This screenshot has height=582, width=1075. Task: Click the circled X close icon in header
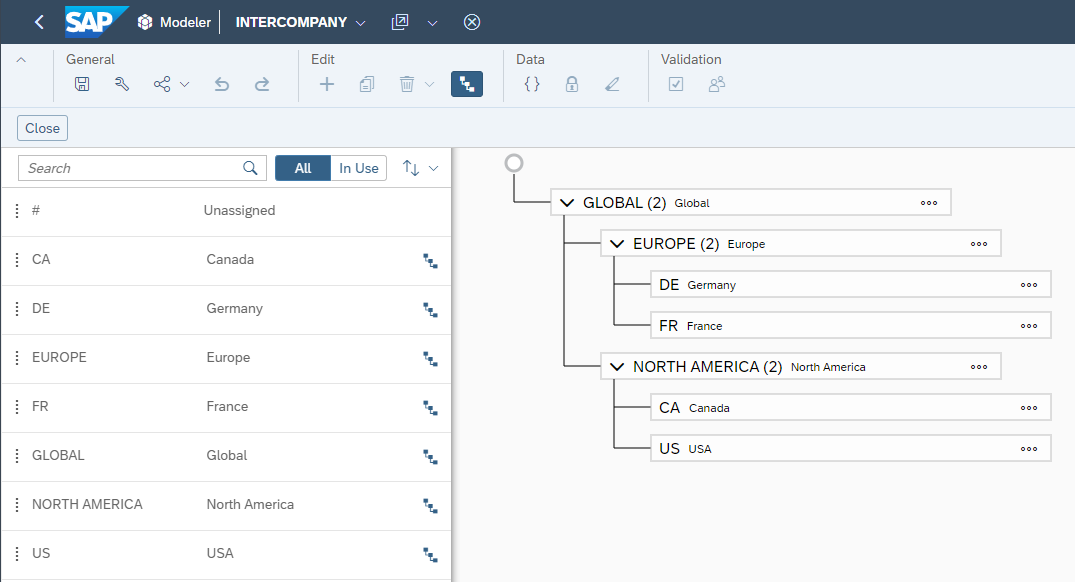[472, 22]
